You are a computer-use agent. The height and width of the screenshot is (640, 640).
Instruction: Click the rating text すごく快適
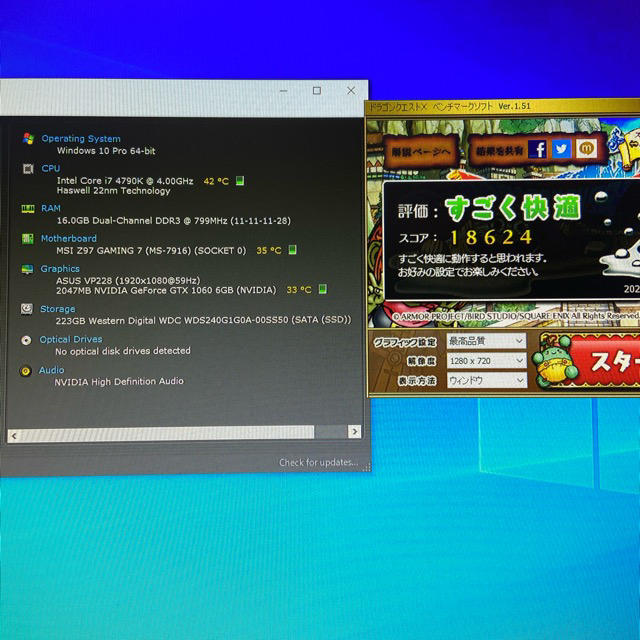(513, 208)
